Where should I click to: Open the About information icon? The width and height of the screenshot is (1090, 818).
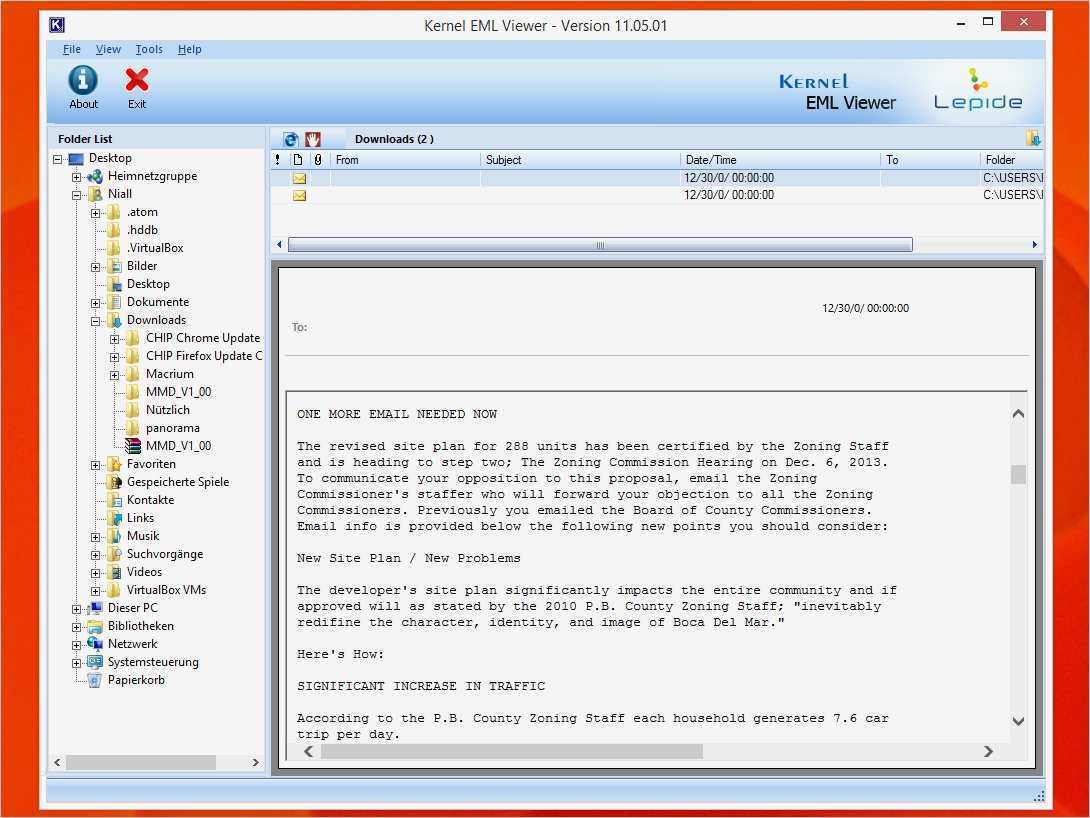click(83, 88)
